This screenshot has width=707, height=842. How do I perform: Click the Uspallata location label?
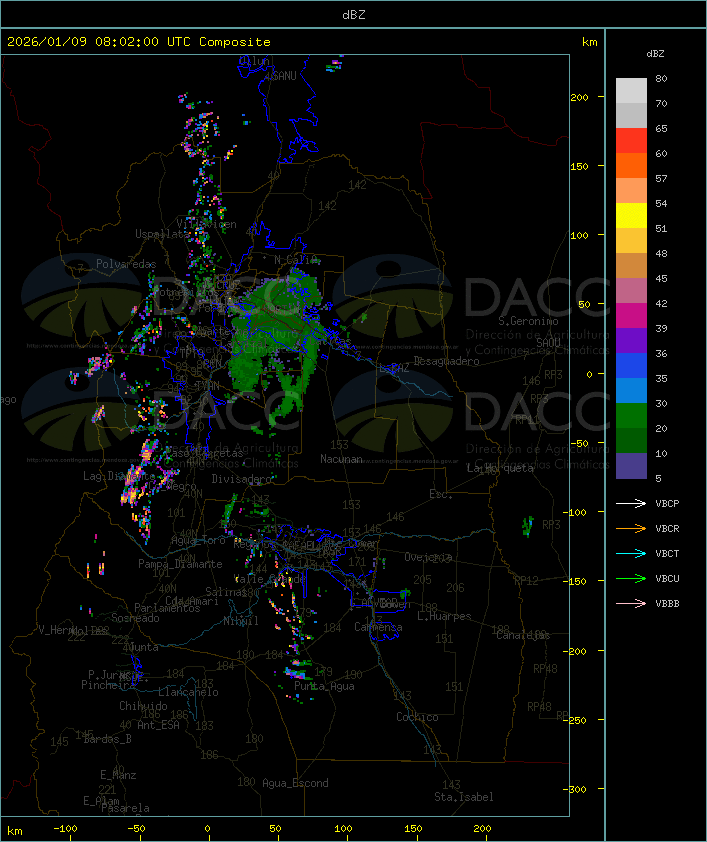(x=162, y=234)
